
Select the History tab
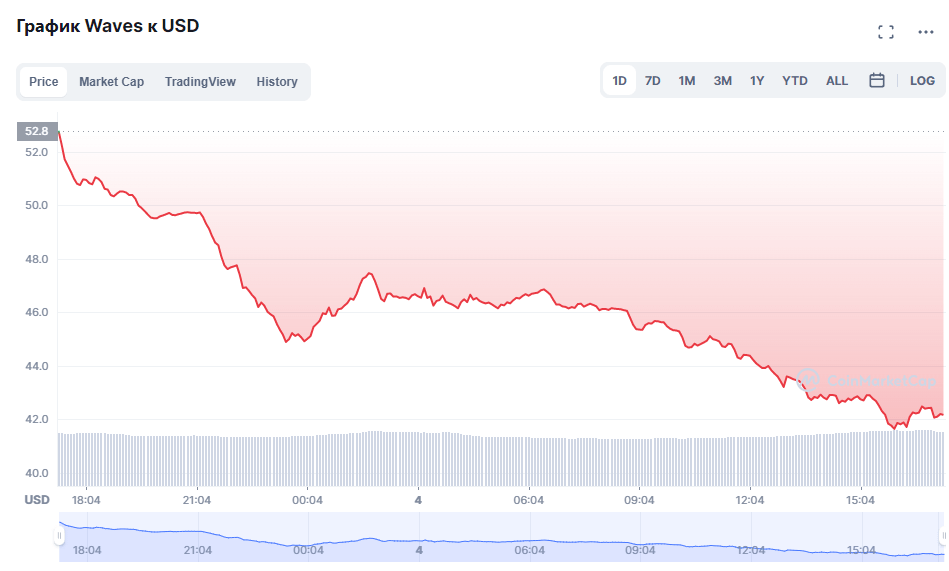coord(277,82)
